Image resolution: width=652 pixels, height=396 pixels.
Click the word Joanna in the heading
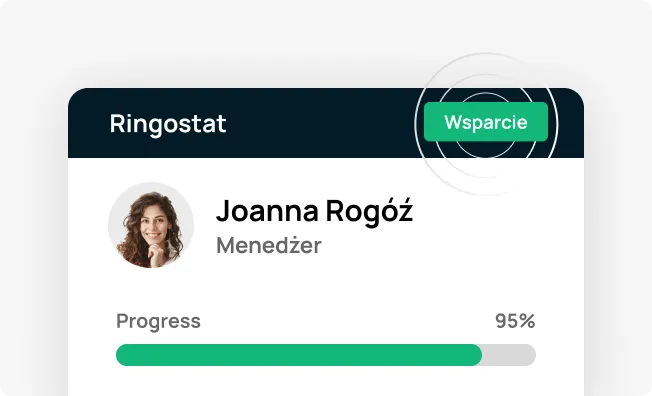coord(267,211)
